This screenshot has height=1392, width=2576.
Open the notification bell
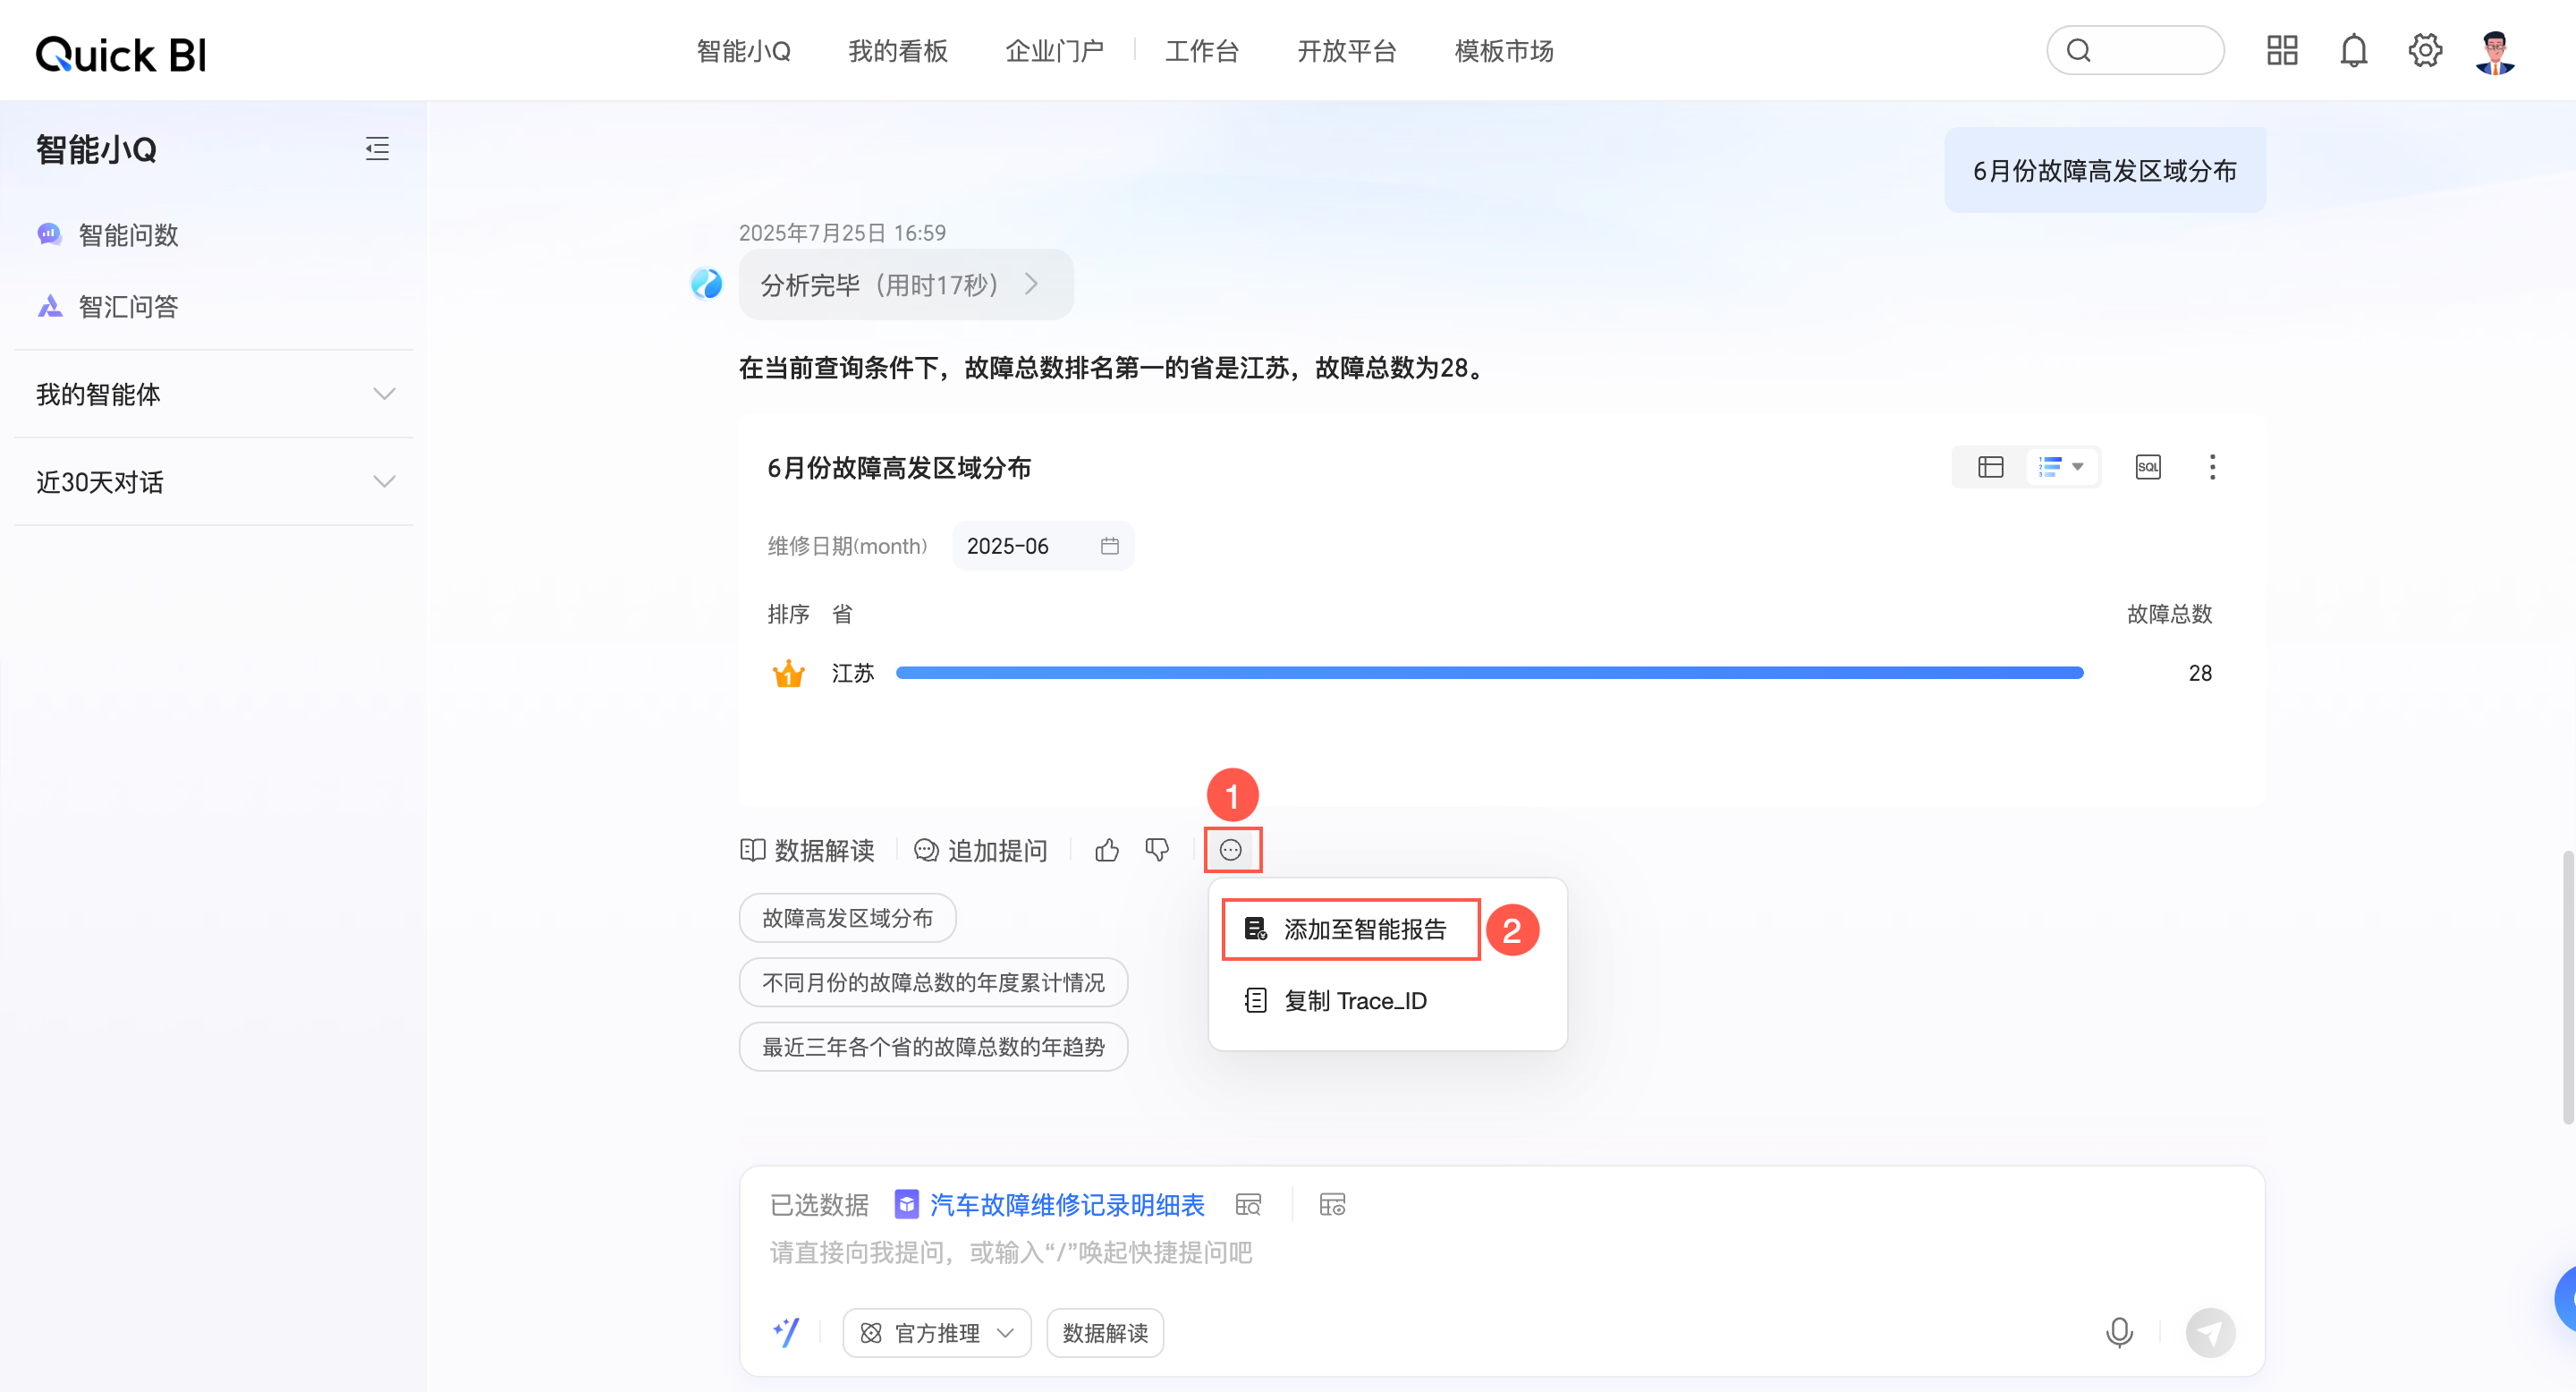(2353, 50)
